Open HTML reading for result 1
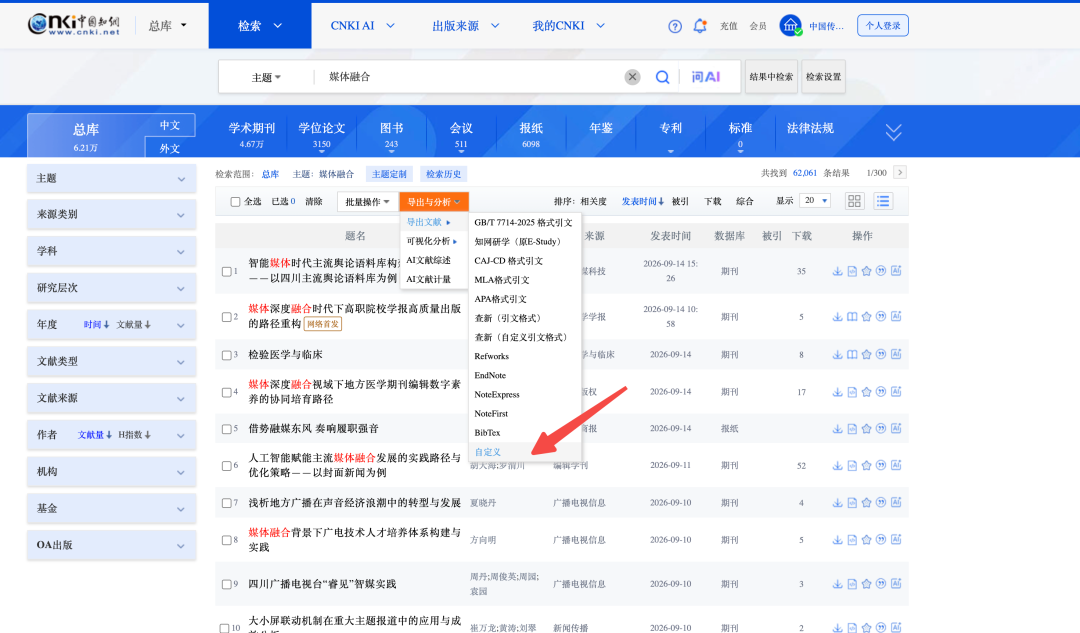 pyautogui.click(x=852, y=271)
